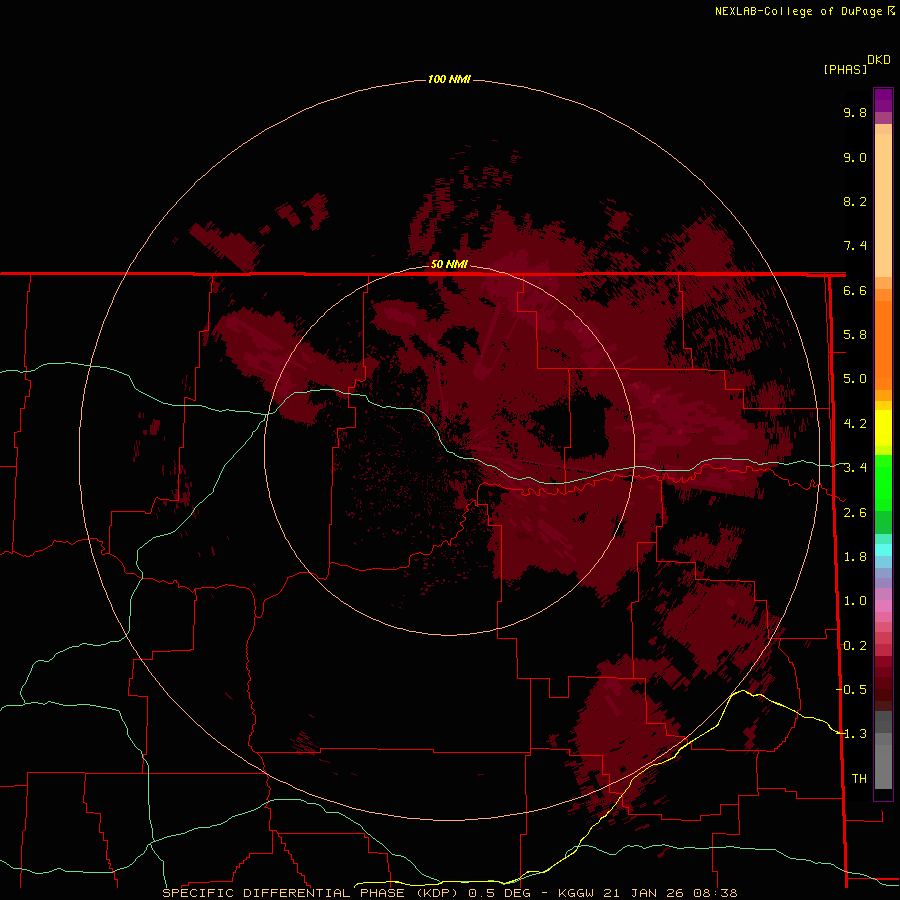Click the [PHAS] label above the color bar
Screen dimensions: 900x900
(x=845, y=69)
